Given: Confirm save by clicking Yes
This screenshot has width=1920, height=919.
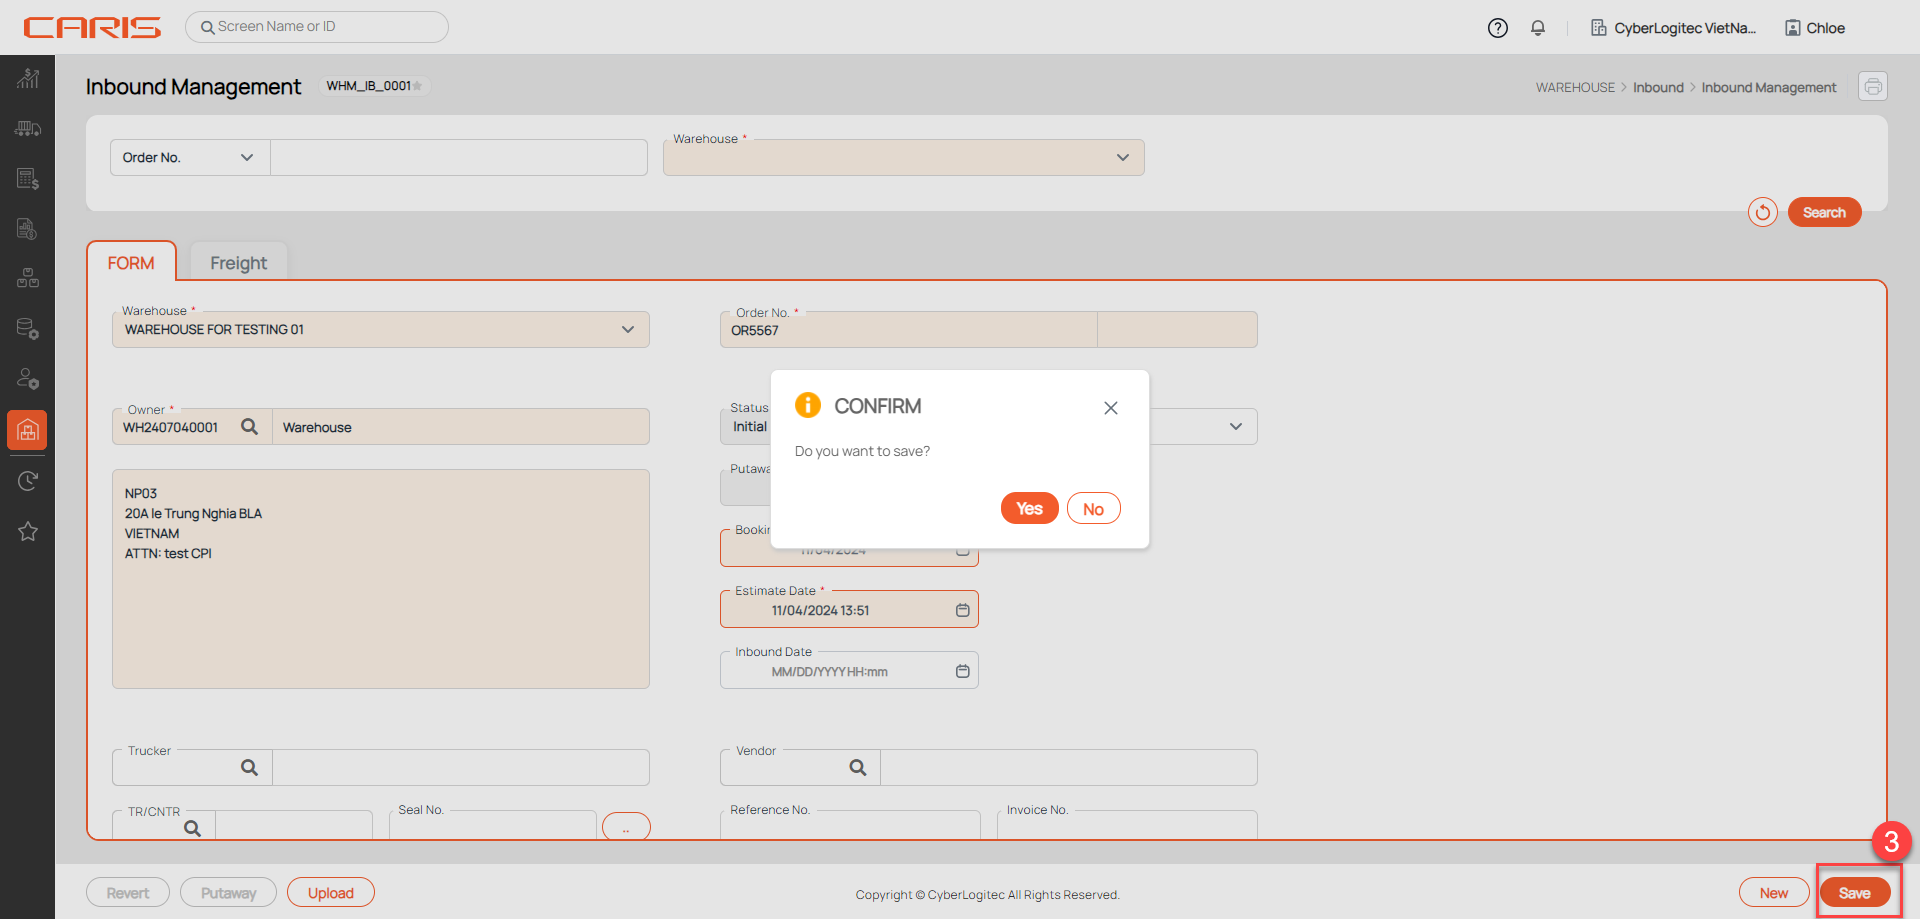Looking at the screenshot, I should pos(1029,509).
